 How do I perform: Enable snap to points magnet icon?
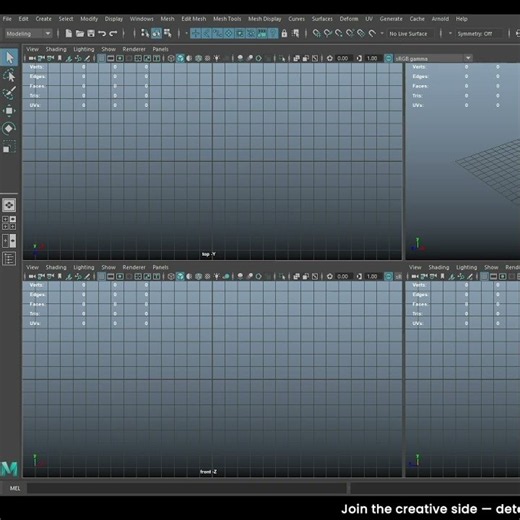339,33
